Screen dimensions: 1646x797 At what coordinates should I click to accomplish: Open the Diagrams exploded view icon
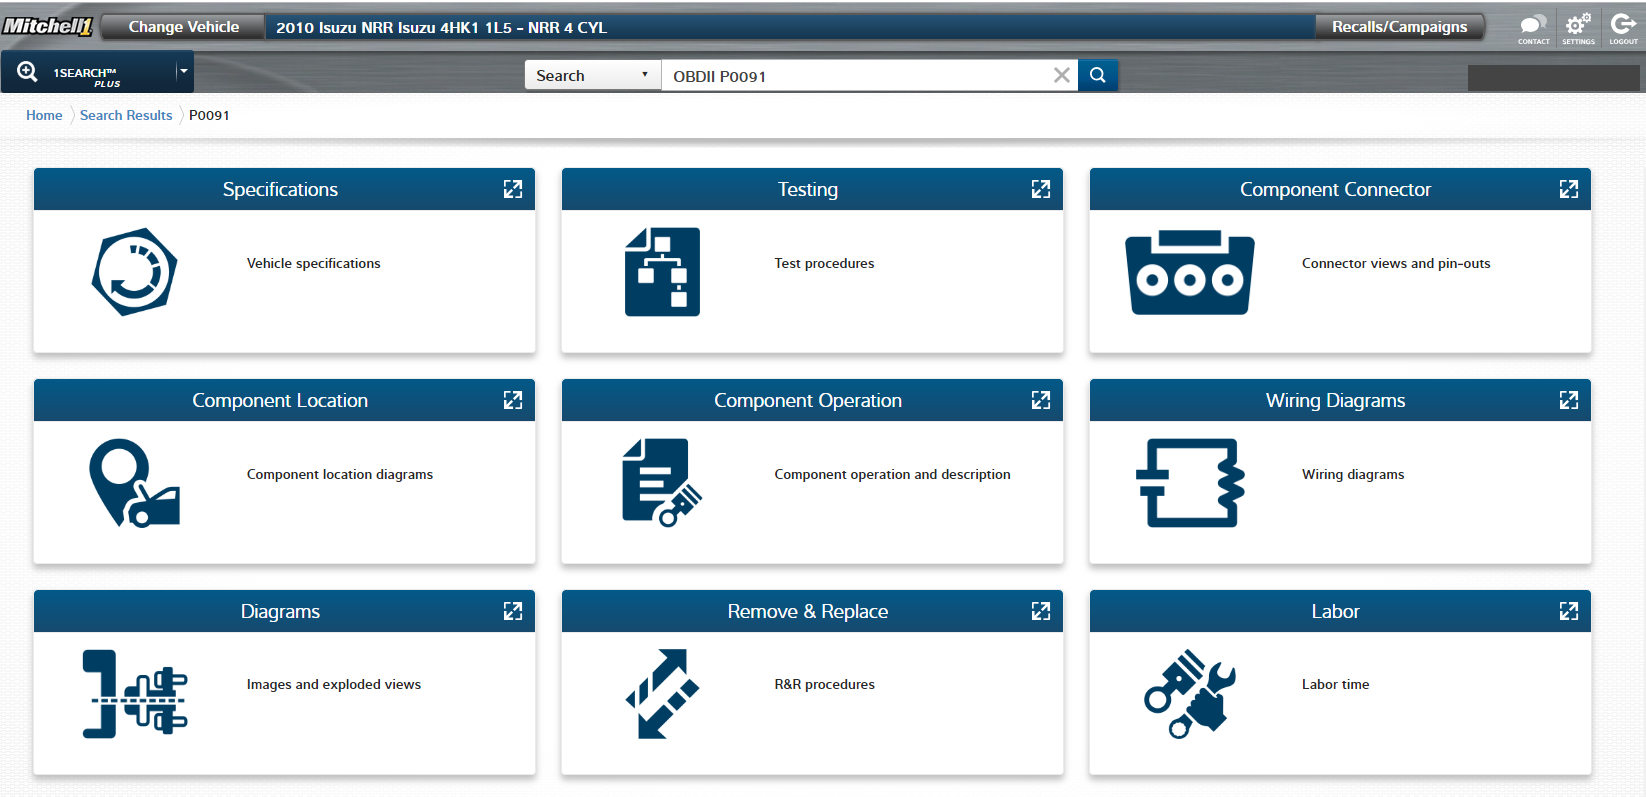tap(134, 694)
